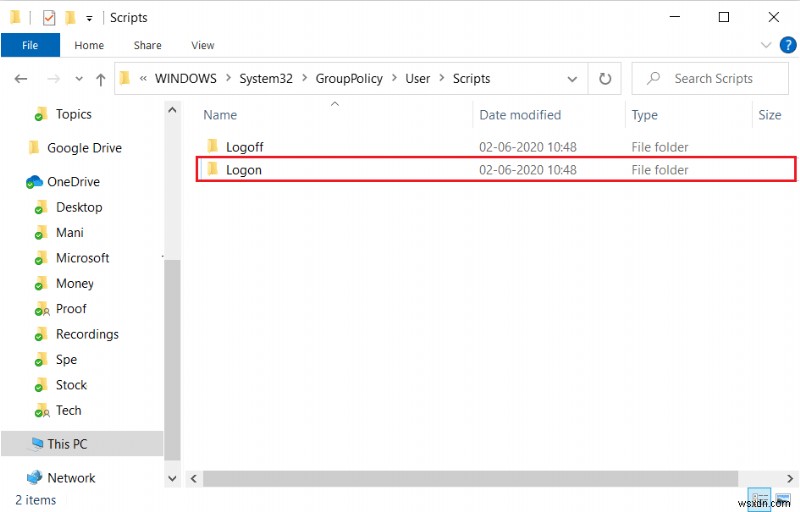
Task: Open the address bar history dropdown
Action: tap(572, 79)
